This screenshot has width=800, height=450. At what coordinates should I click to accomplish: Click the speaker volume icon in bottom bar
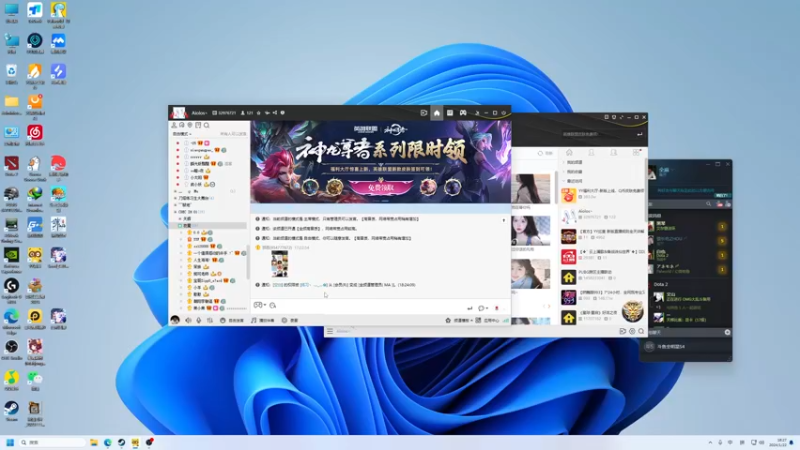[x=188, y=320]
